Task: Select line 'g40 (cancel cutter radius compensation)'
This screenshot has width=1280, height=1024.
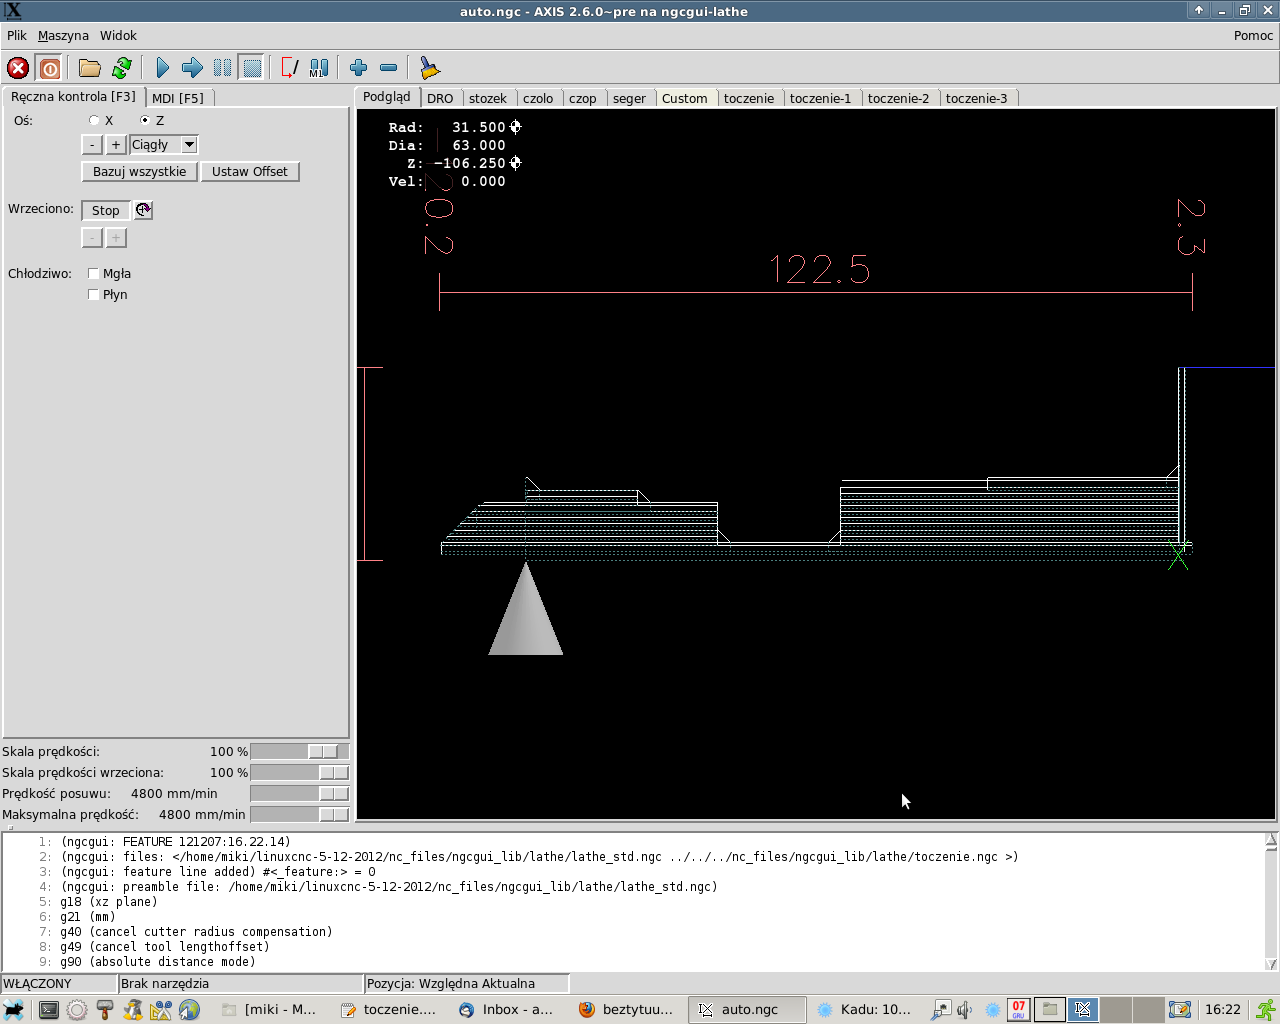Action: tap(196, 932)
